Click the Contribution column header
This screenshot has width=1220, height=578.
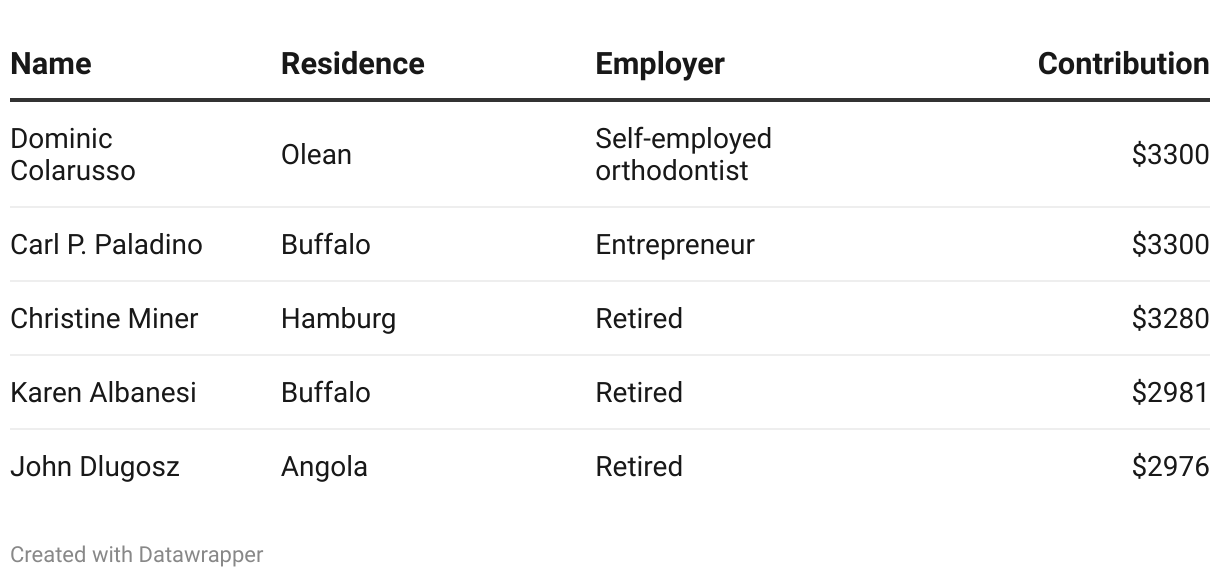(1123, 64)
